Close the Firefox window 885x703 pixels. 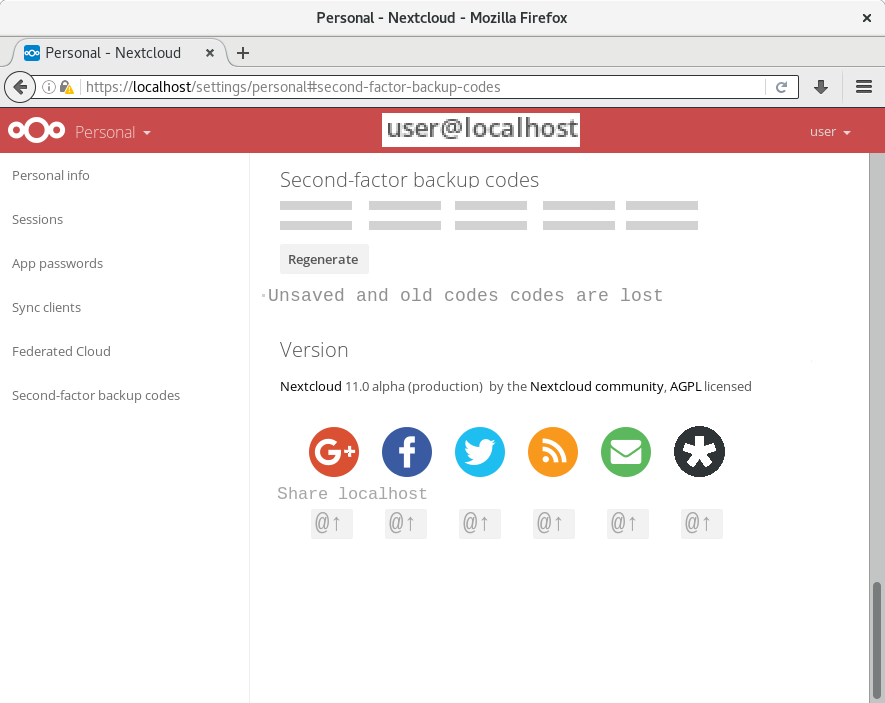click(867, 18)
